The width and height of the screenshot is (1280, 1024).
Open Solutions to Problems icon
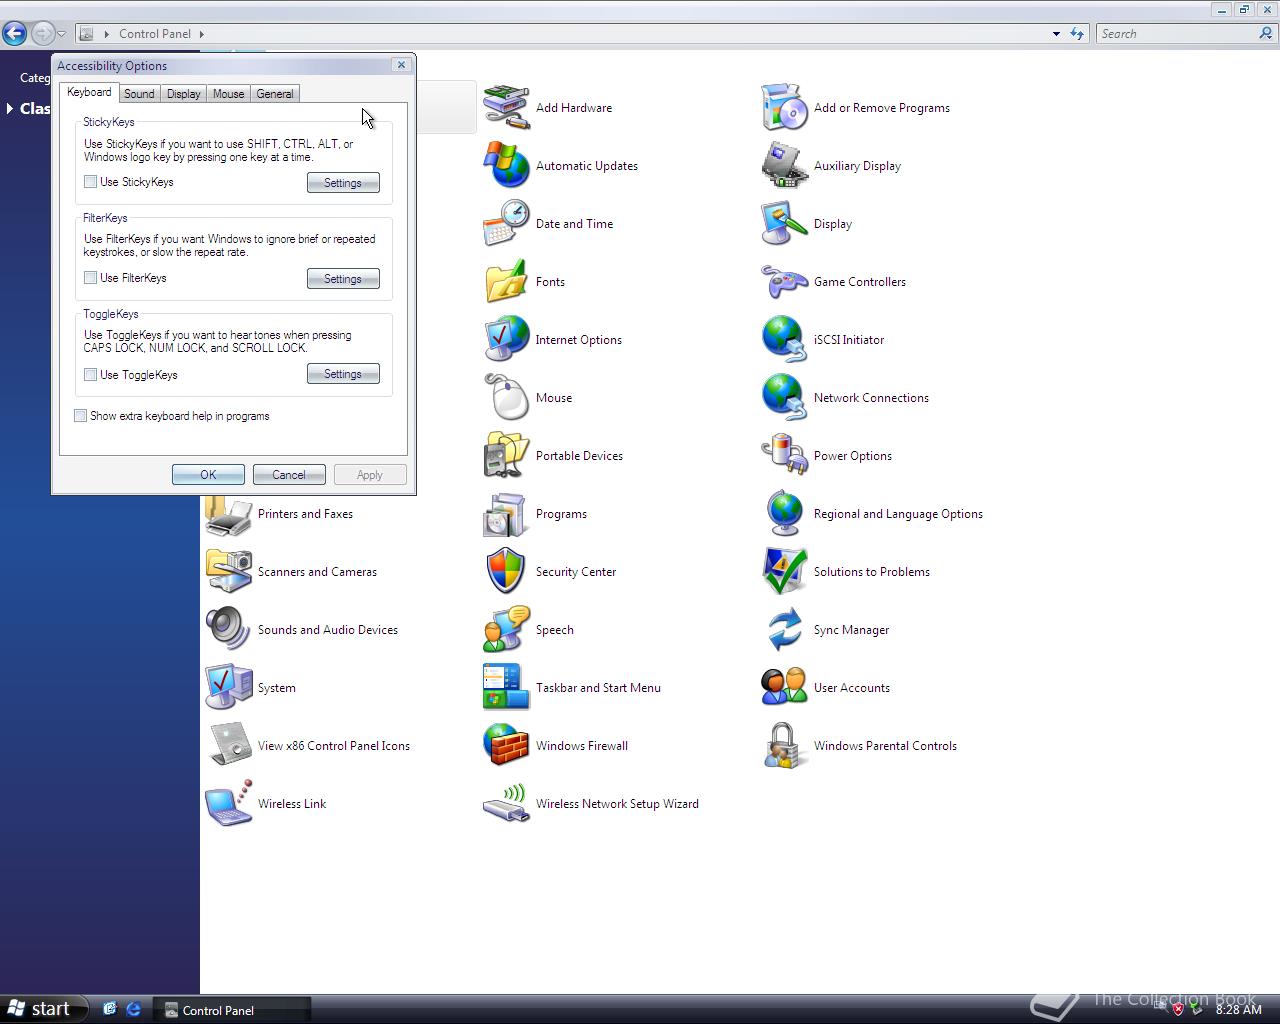point(784,572)
